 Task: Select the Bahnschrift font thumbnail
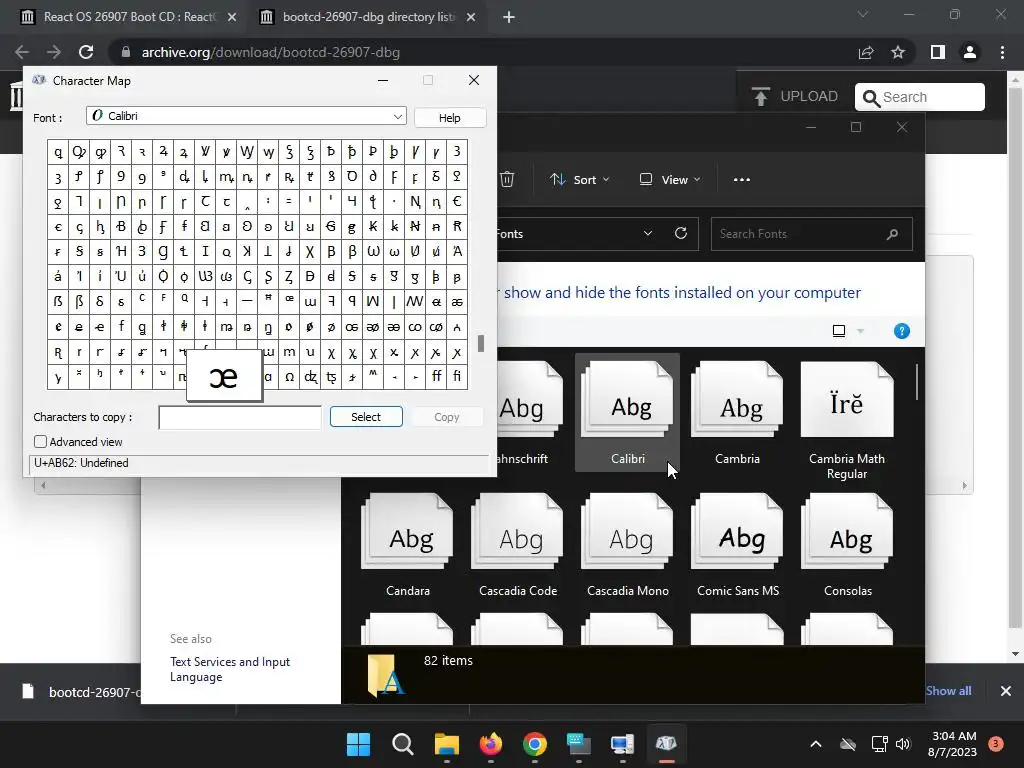(530, 413)
